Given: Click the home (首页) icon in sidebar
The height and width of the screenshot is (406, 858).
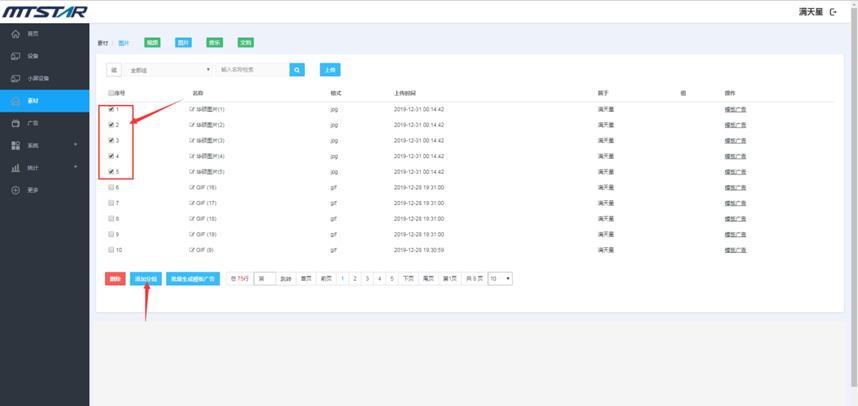Looking at the screenshot, I should tap(15, 34).
